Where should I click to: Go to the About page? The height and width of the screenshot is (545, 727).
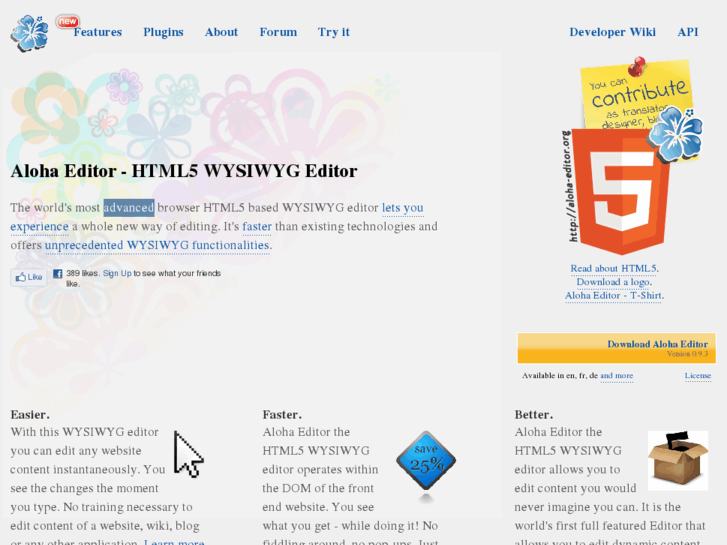(221, 32)
